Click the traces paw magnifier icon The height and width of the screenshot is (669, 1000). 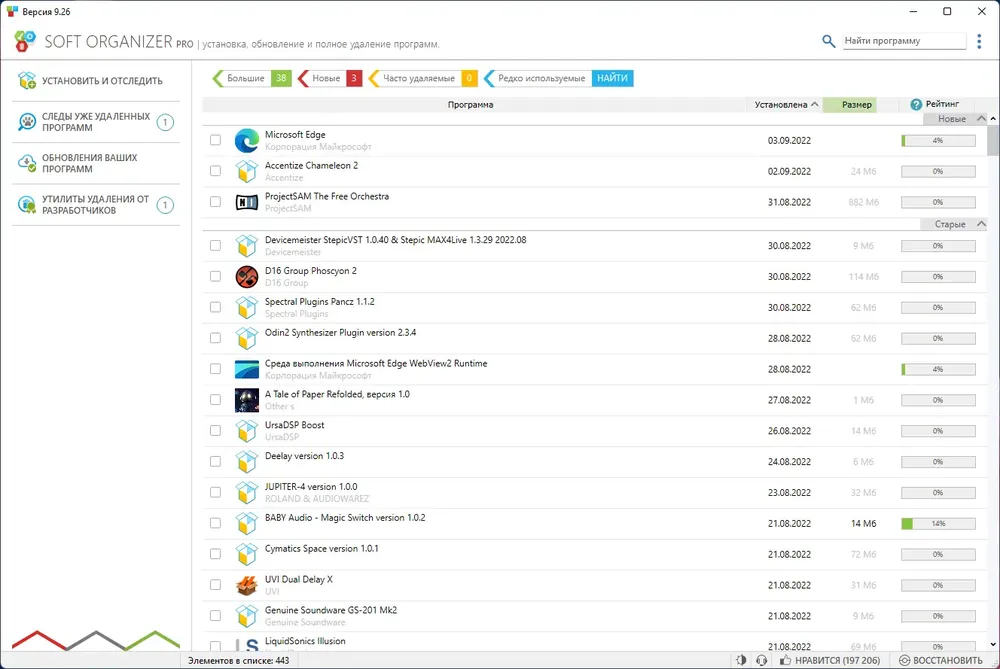[x=27, y=122]
